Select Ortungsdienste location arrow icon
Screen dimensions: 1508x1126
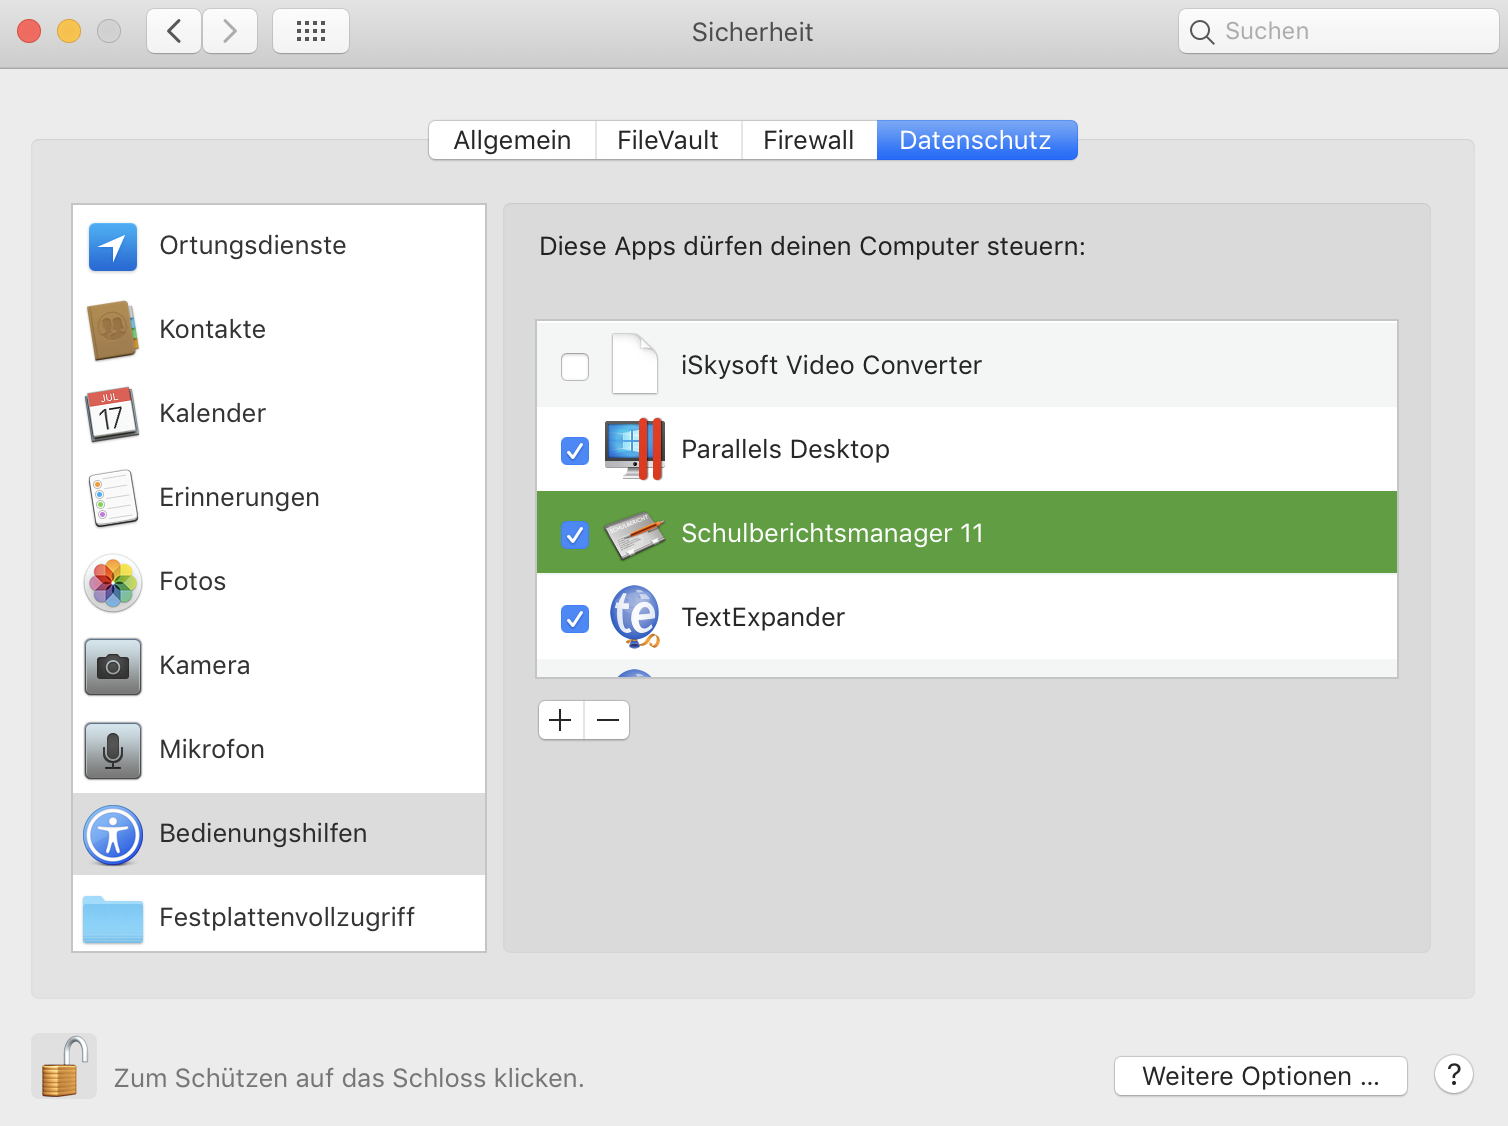[113, 247]
